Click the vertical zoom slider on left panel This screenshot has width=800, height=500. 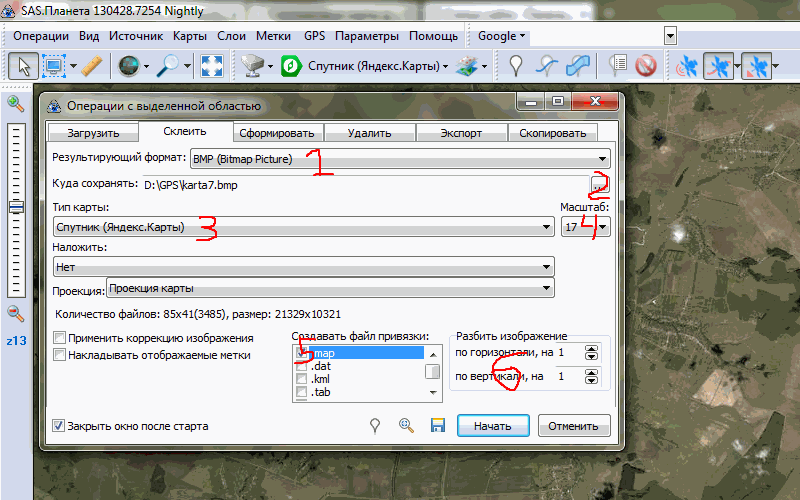coord(15,208)
